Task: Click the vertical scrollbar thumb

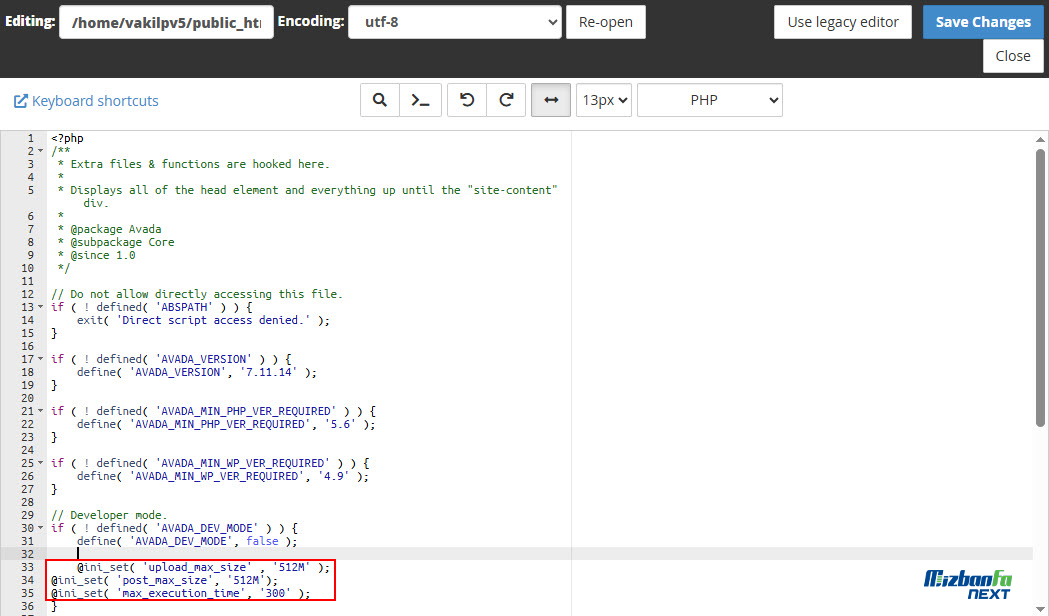Action: tap(1040, 288)
